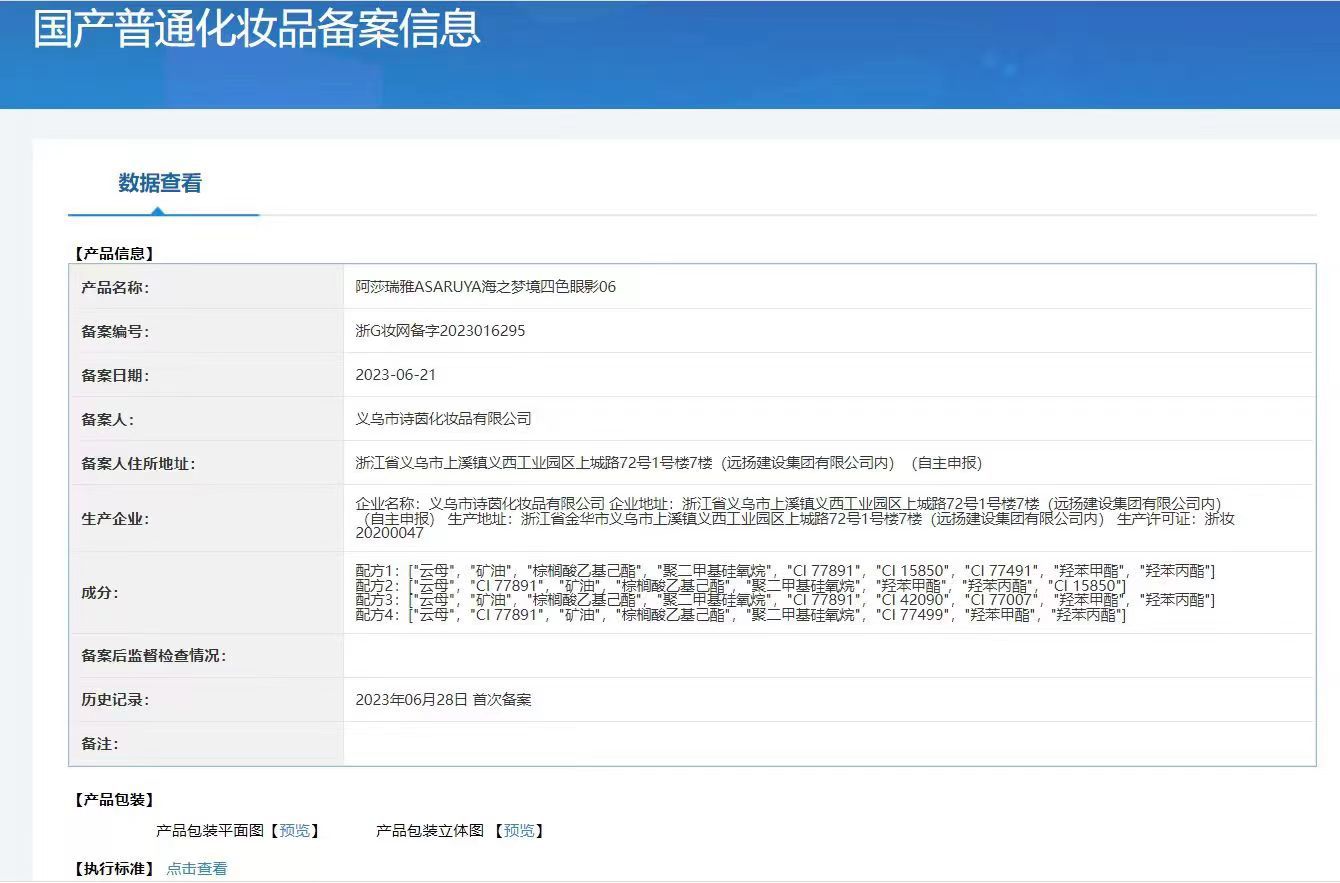
Task: Click the 生产企业 details text
Action: (796, 518)
